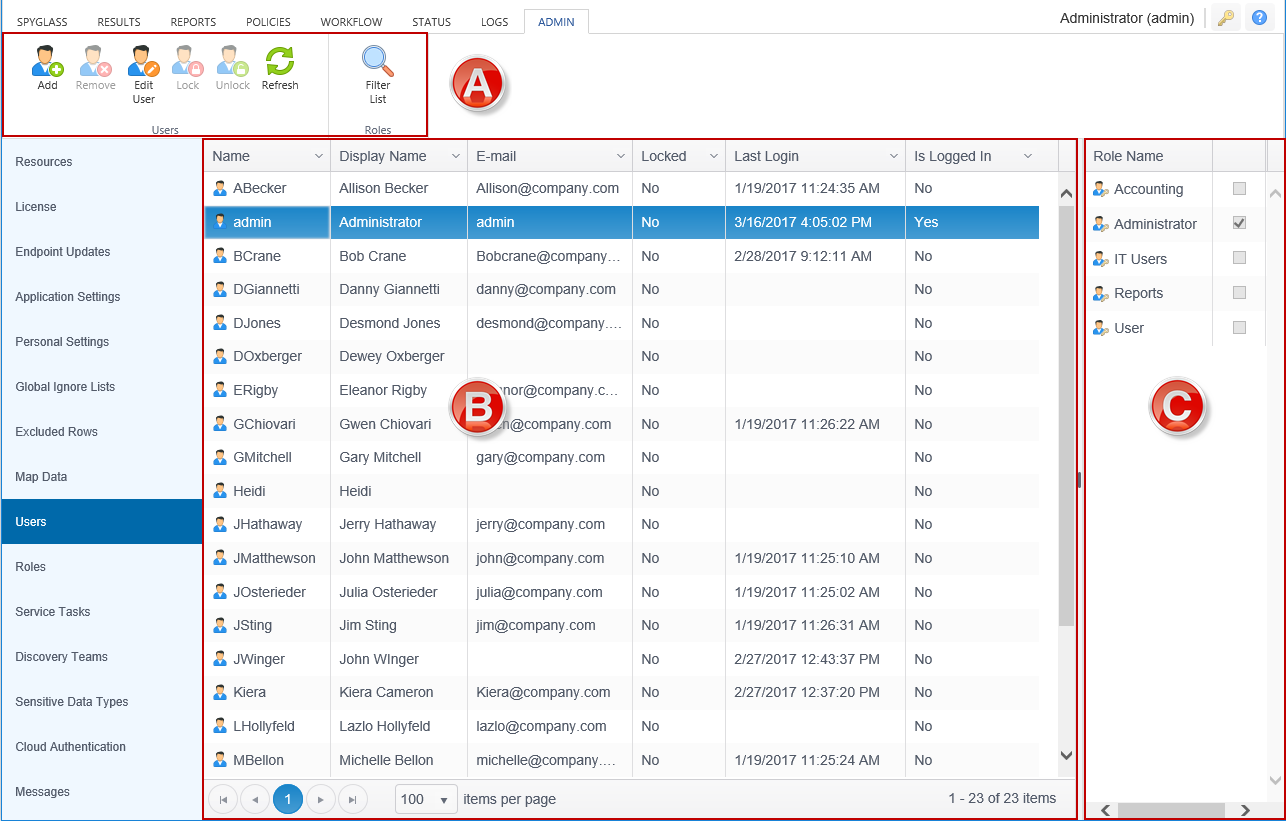This screenshot has height=821, width=1286.
Task: Click the Unlock user icon
Action: pyautogui.click(x=233, y=63)
